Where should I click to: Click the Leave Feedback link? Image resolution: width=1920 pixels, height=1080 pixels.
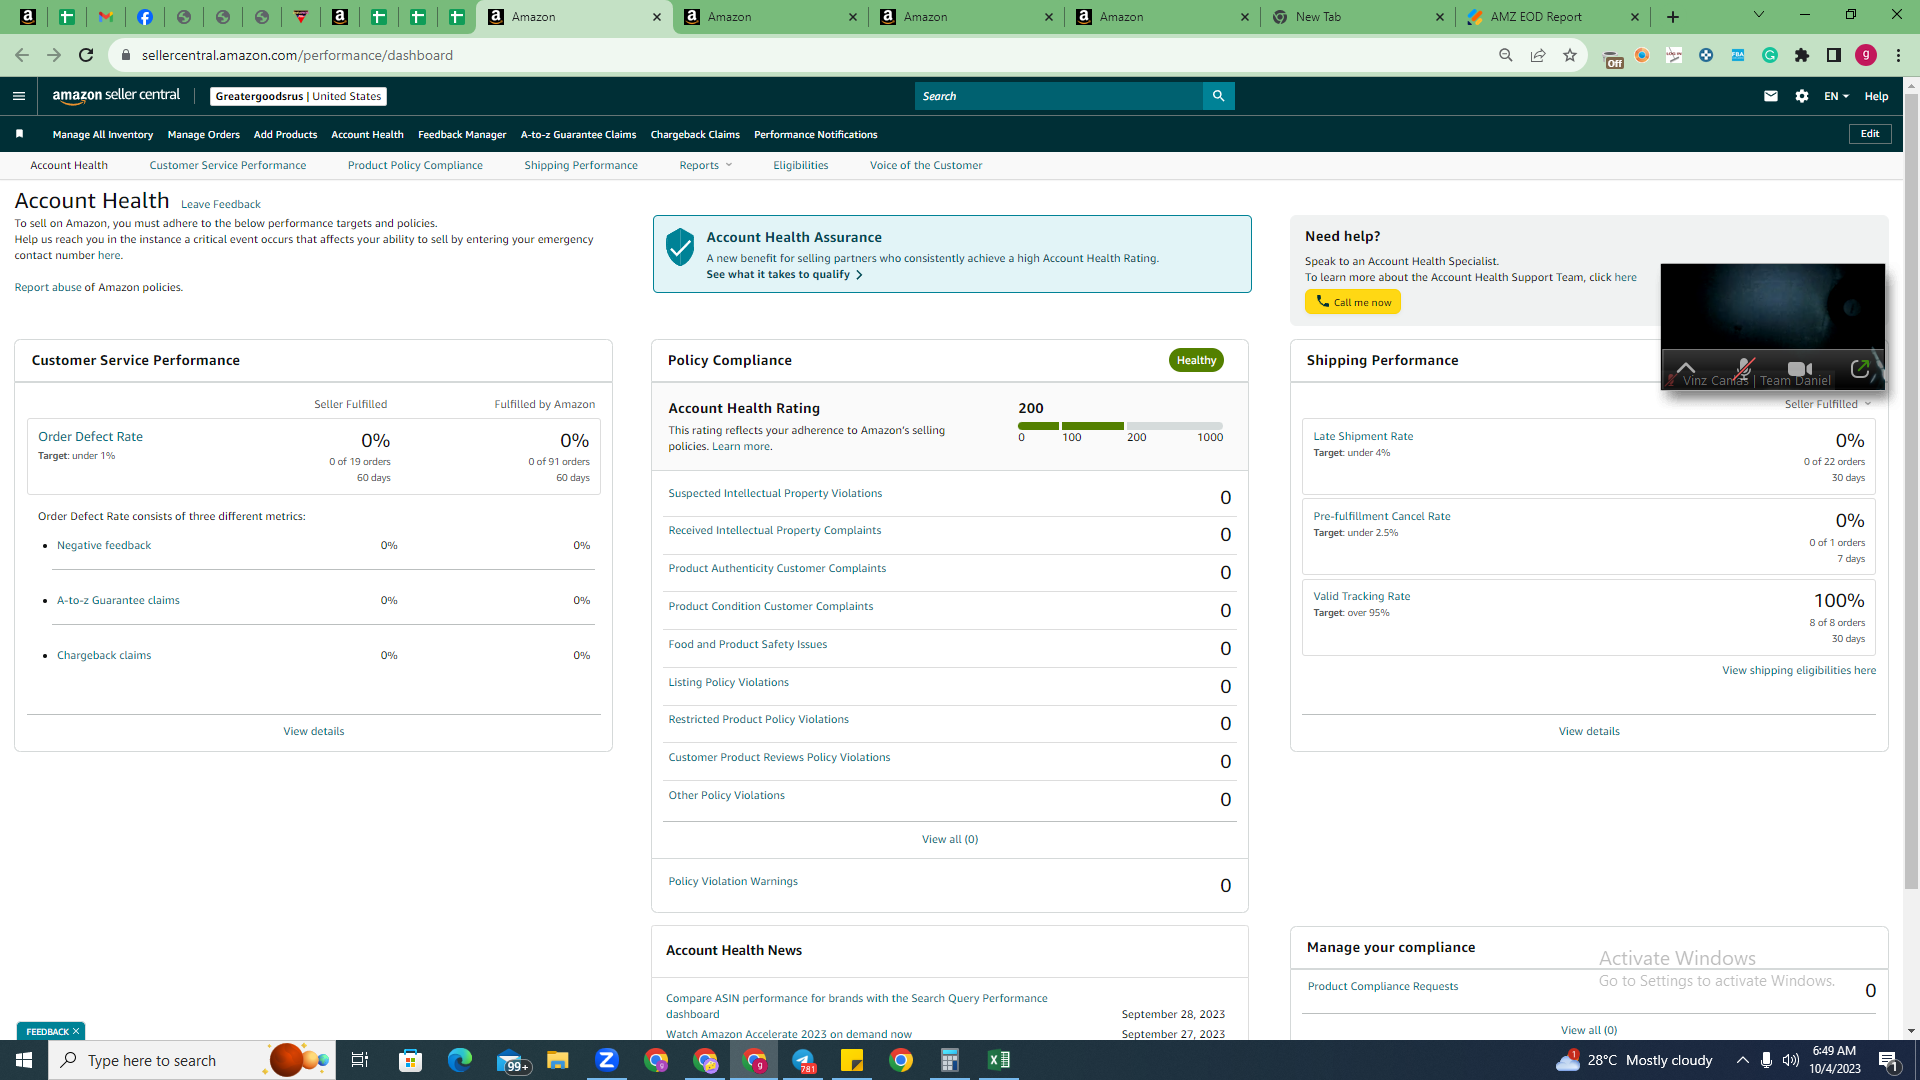tap(221, 204)
